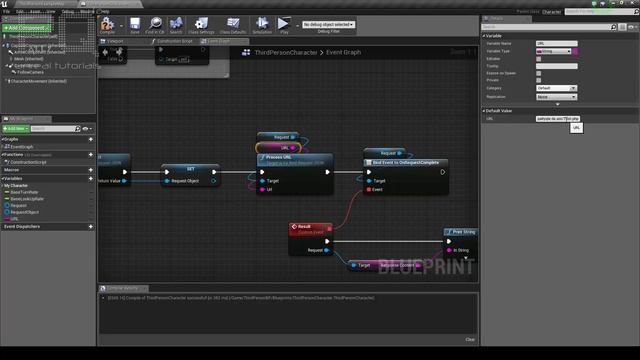640x360 pixels.
Task: Click the Event delegate pin on Bind Event
Action: point(369,189)
